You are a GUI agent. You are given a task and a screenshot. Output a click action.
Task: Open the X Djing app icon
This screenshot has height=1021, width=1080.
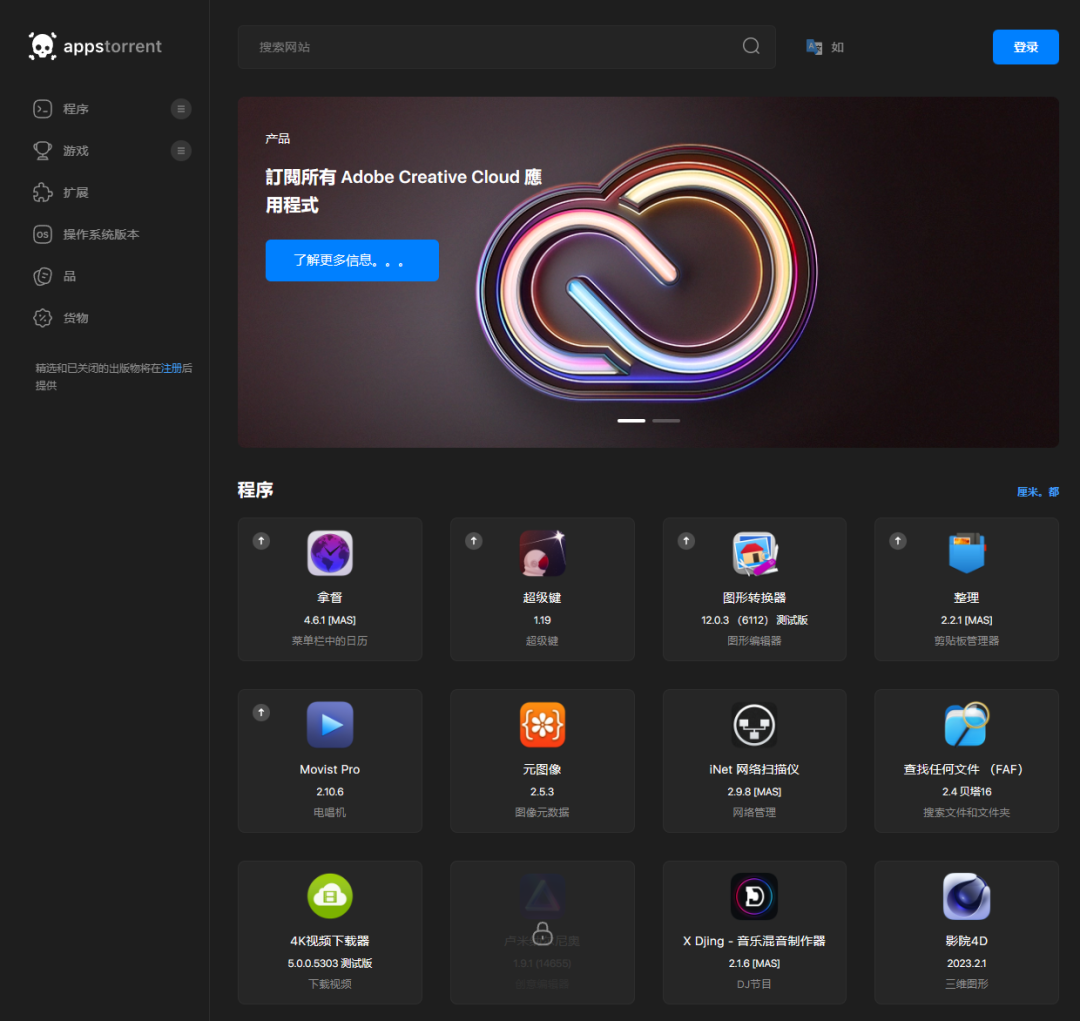754,896
